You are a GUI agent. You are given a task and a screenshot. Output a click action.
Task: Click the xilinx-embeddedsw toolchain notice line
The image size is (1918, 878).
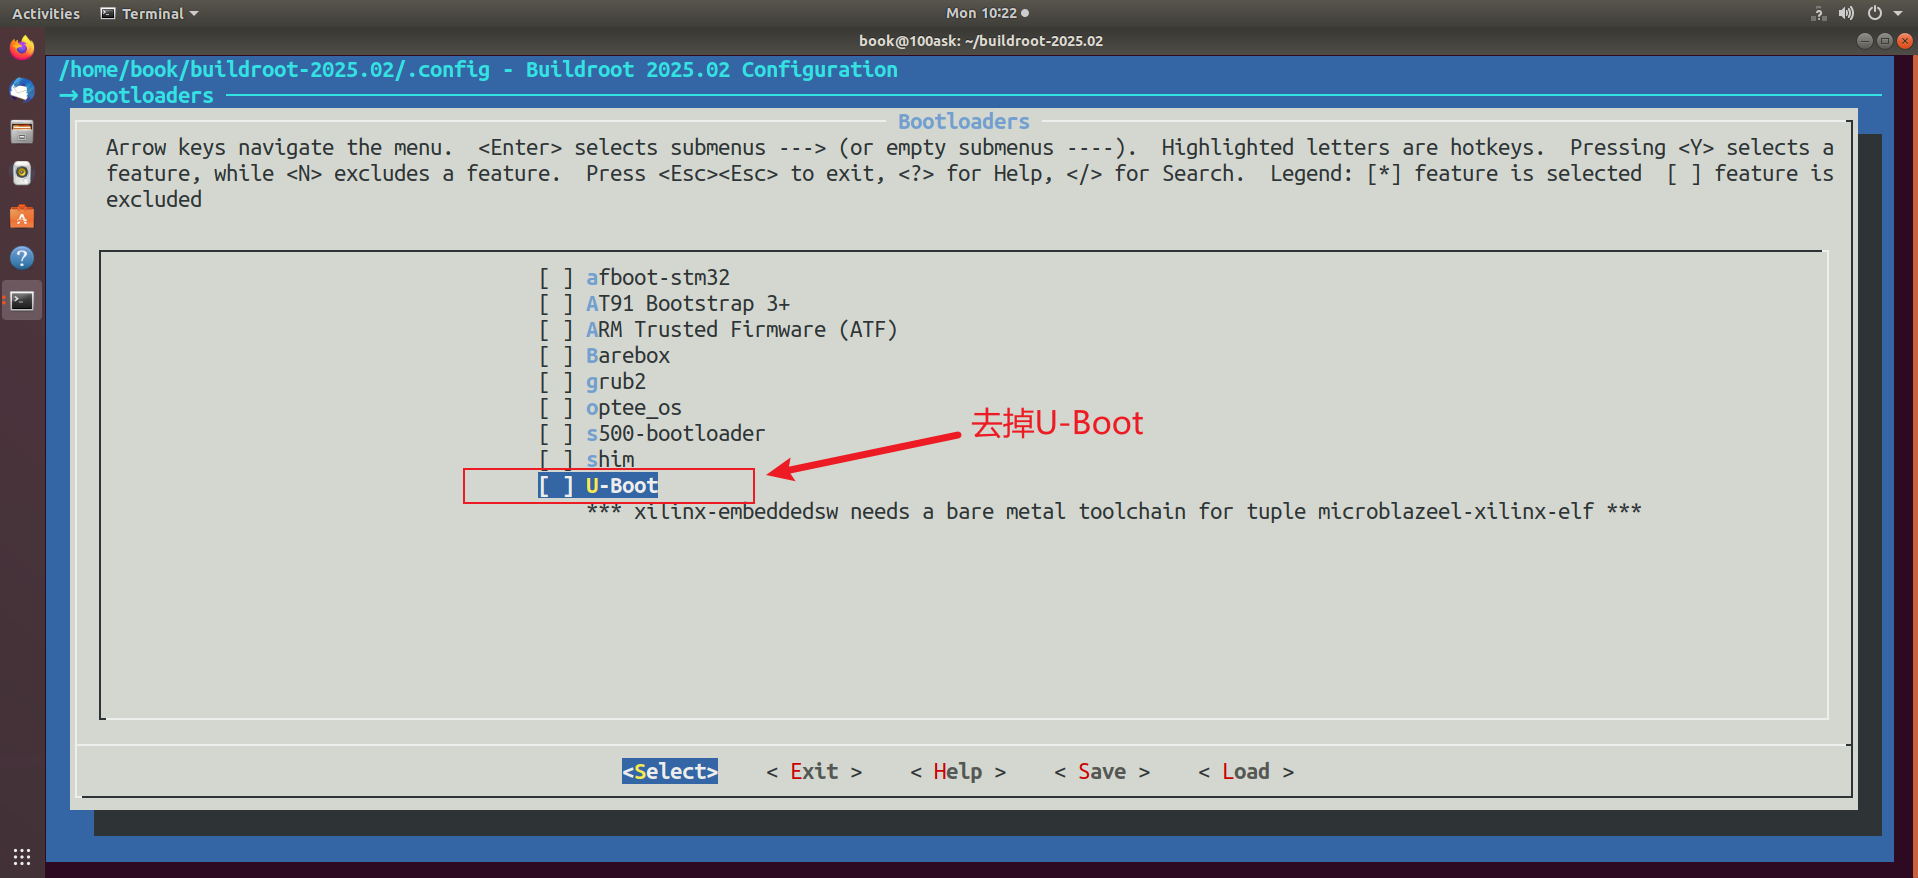tap(1114, 511)
